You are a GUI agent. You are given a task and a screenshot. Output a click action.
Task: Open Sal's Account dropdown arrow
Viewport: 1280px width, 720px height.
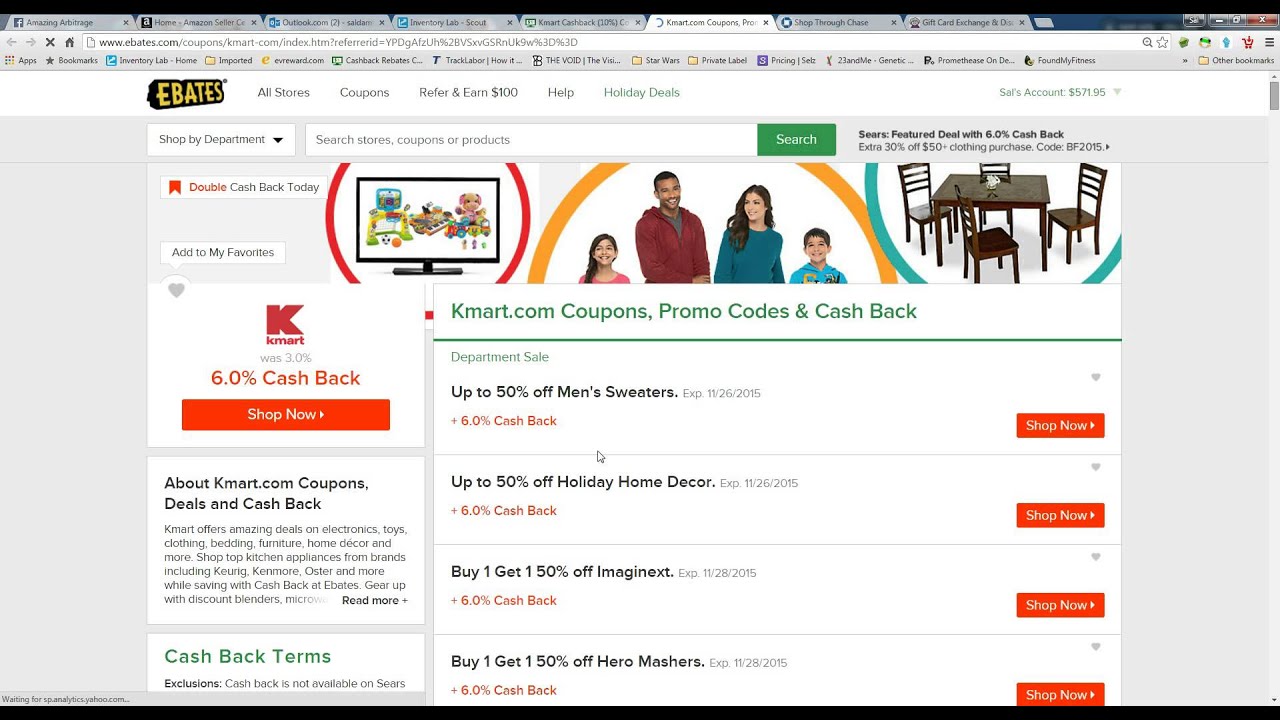[1117, 92]
